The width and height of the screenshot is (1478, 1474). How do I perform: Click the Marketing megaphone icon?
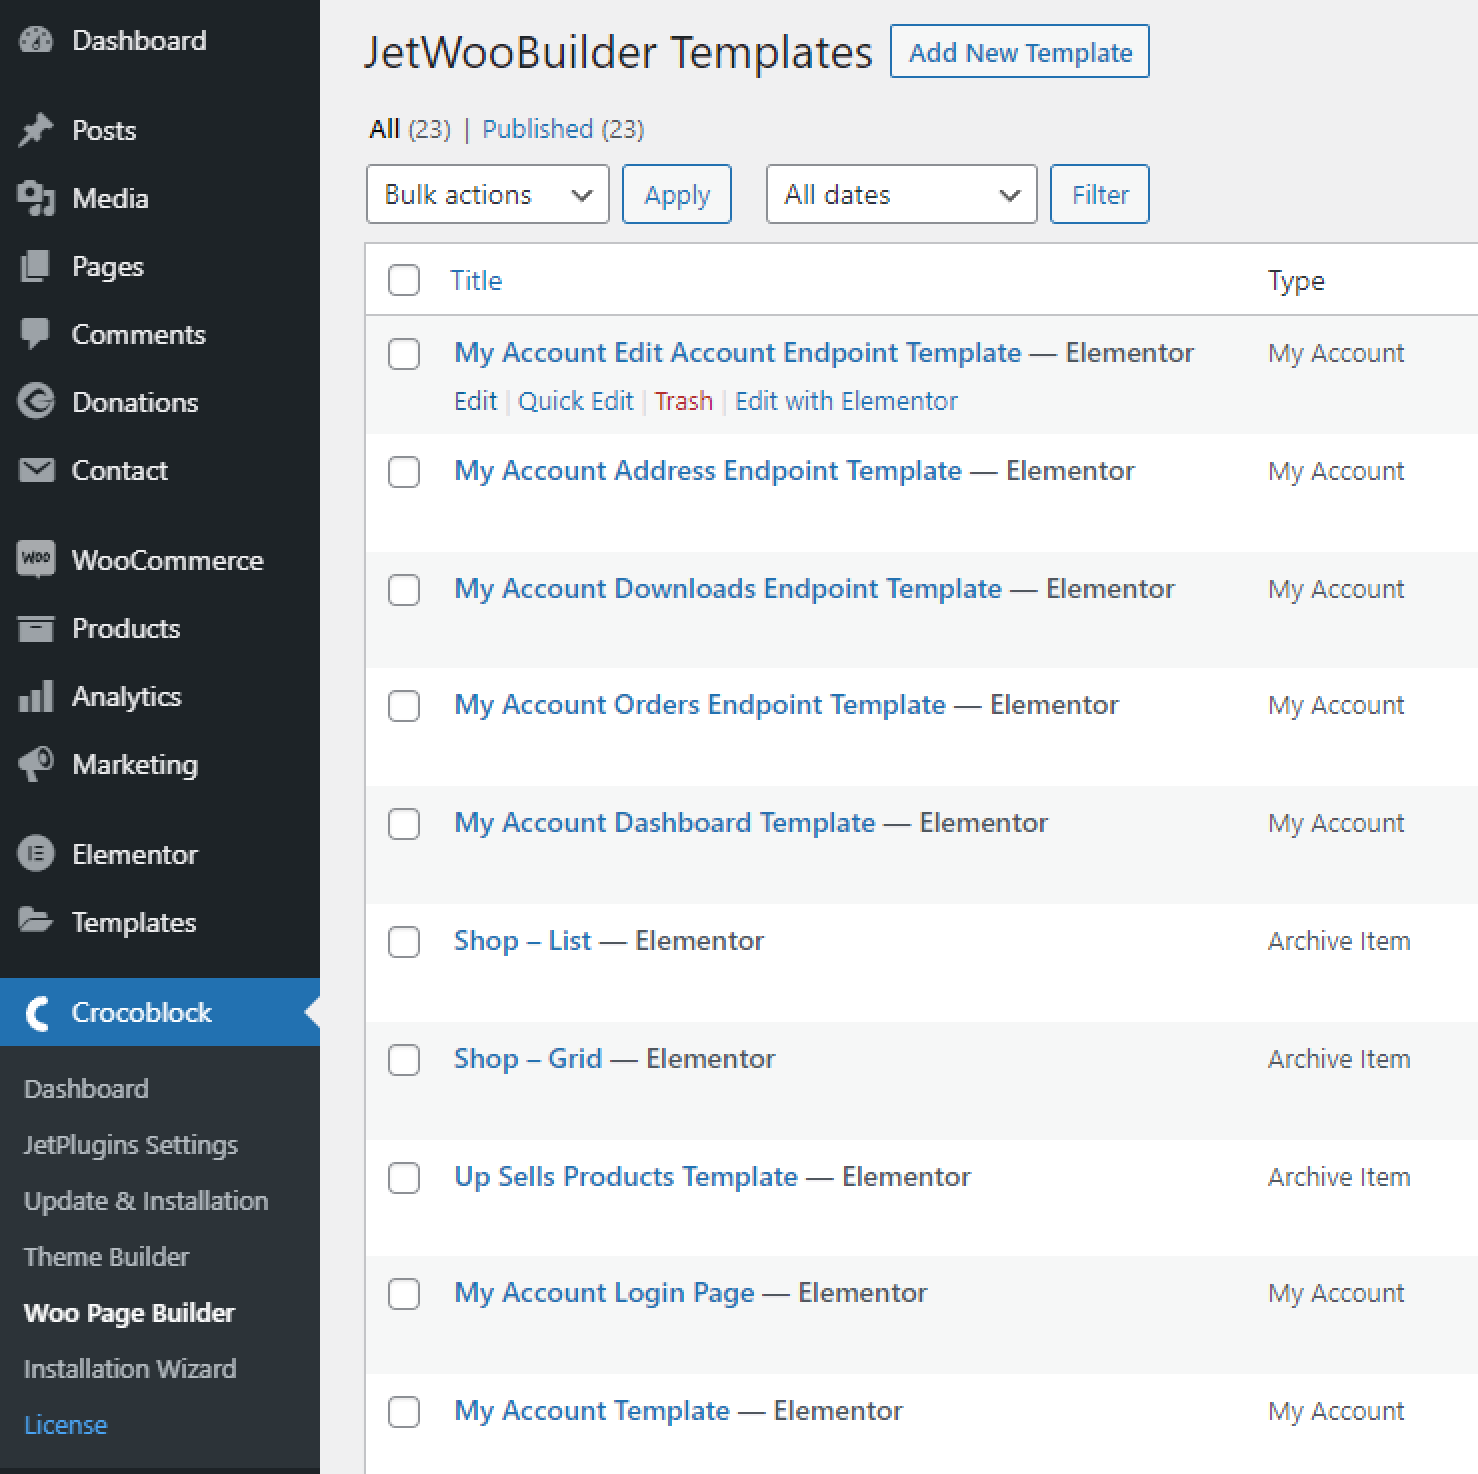pyautogui.click(x=36, y=764)
